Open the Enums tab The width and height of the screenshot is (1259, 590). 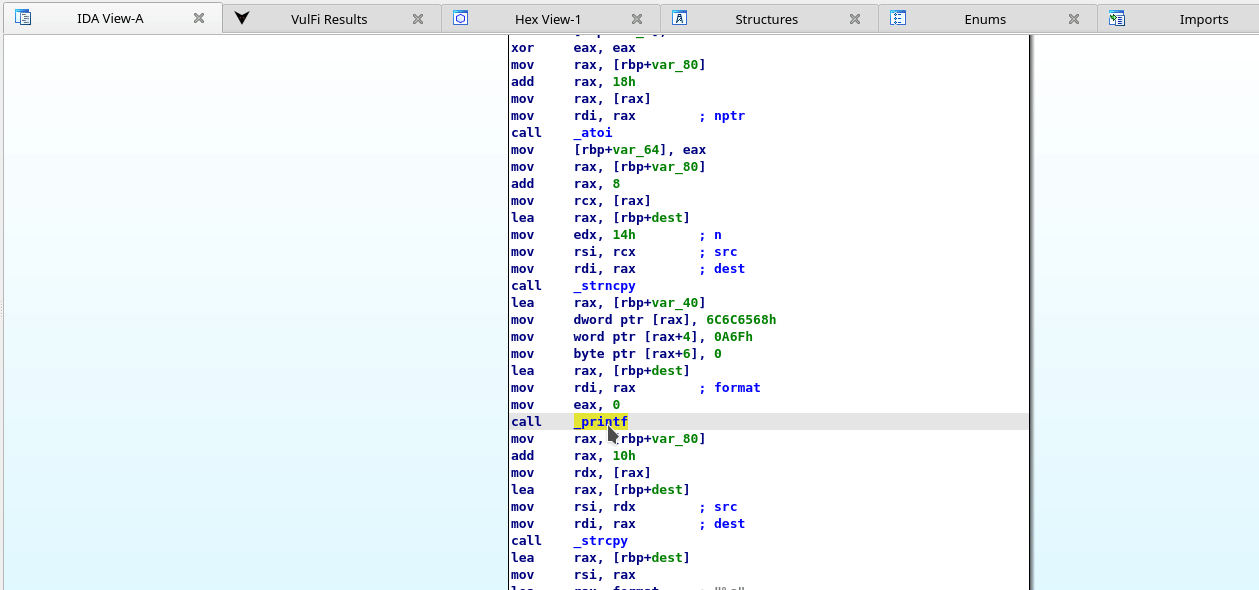[985, 19]
